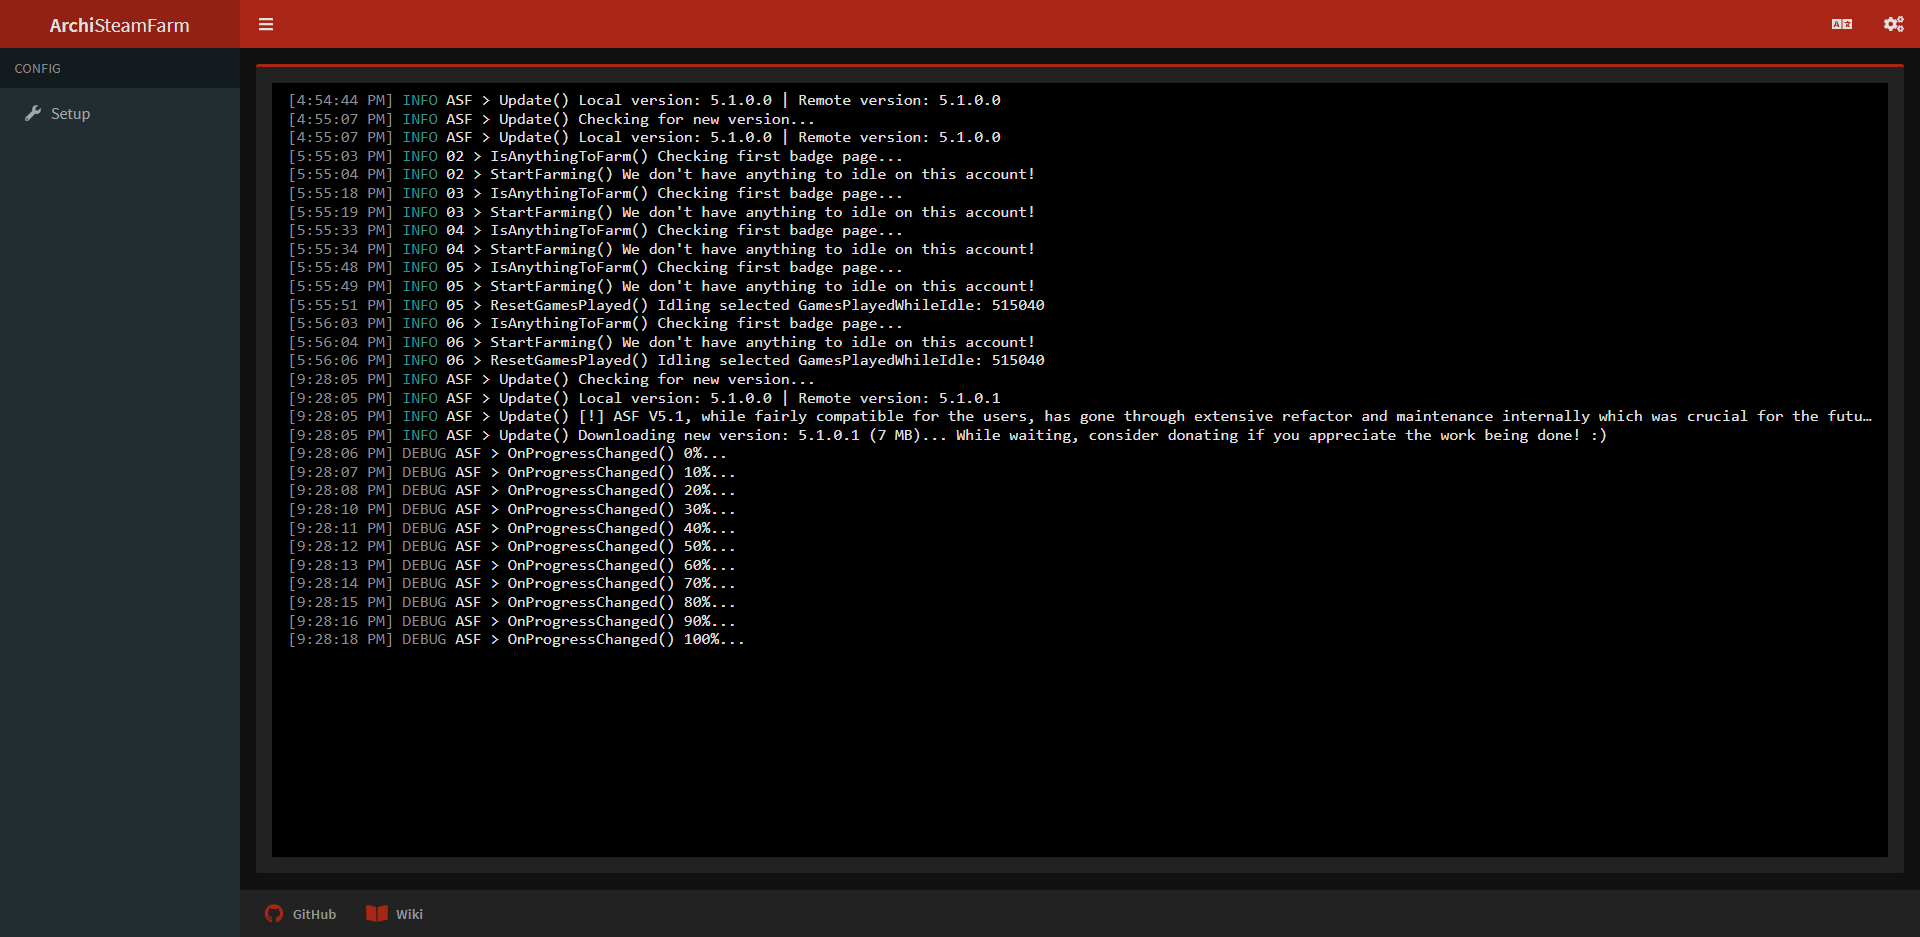Click the hamburger menu to collapse the sidebar
1920x937 pixels.
click(265, 24)
